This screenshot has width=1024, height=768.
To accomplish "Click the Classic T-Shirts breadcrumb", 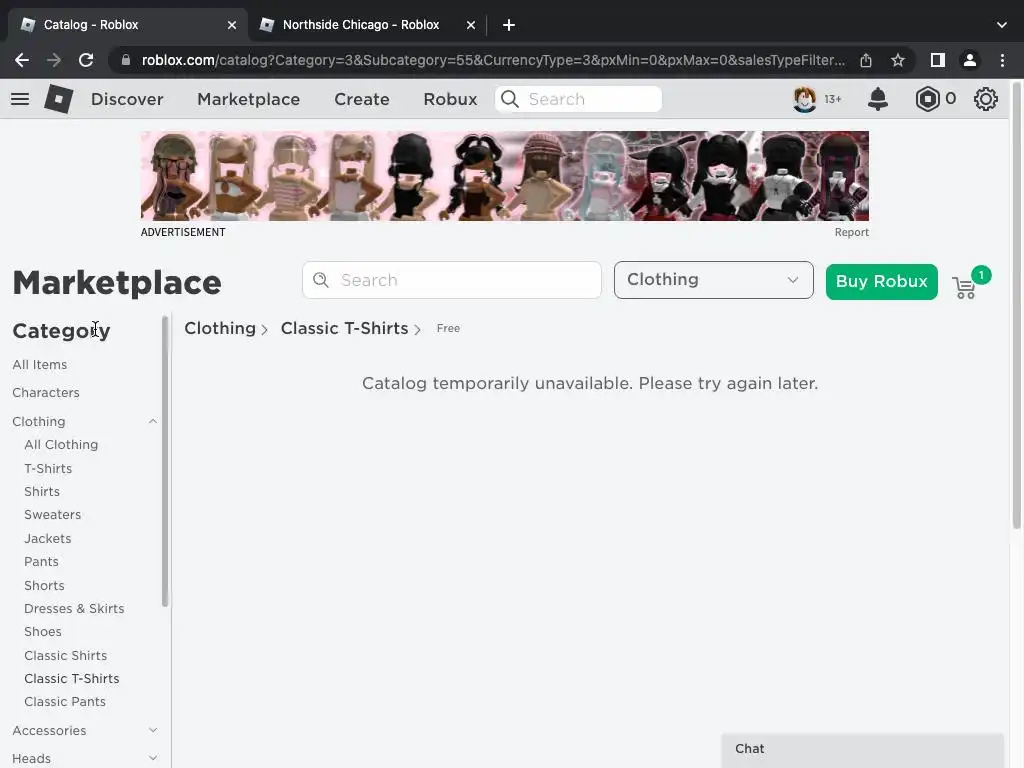I will [344, 328].
